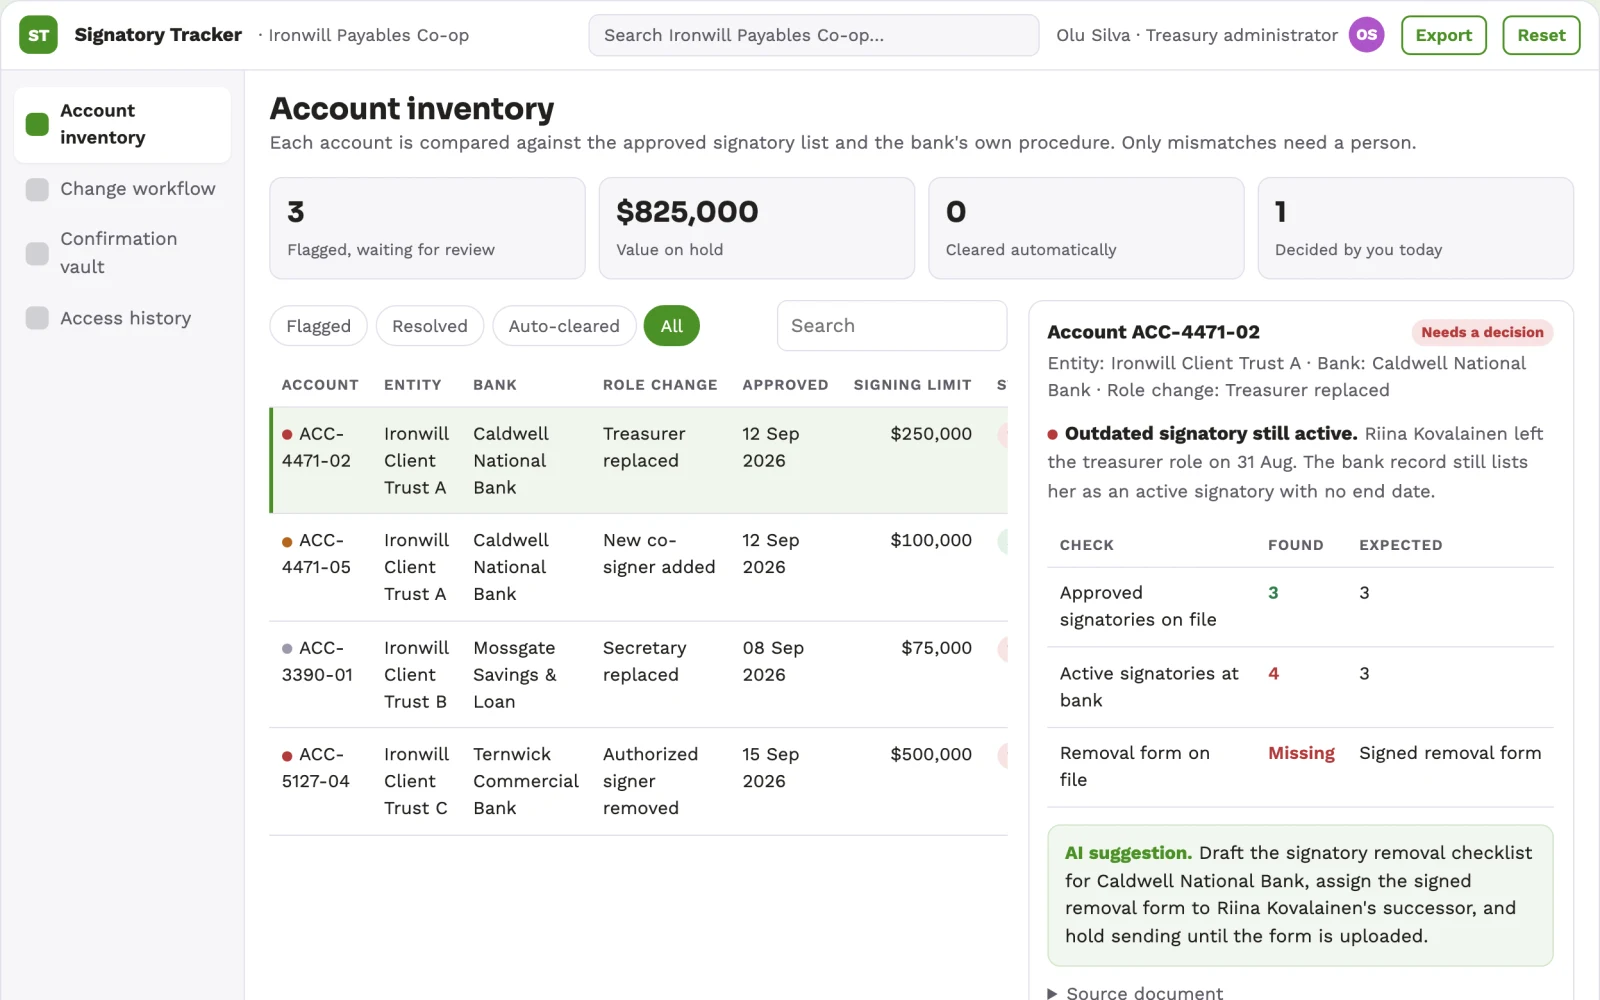Viewport: 1600px width, 1000px height.
Task: Open Change workflow in the sidebar
Action: click(122, 189)
